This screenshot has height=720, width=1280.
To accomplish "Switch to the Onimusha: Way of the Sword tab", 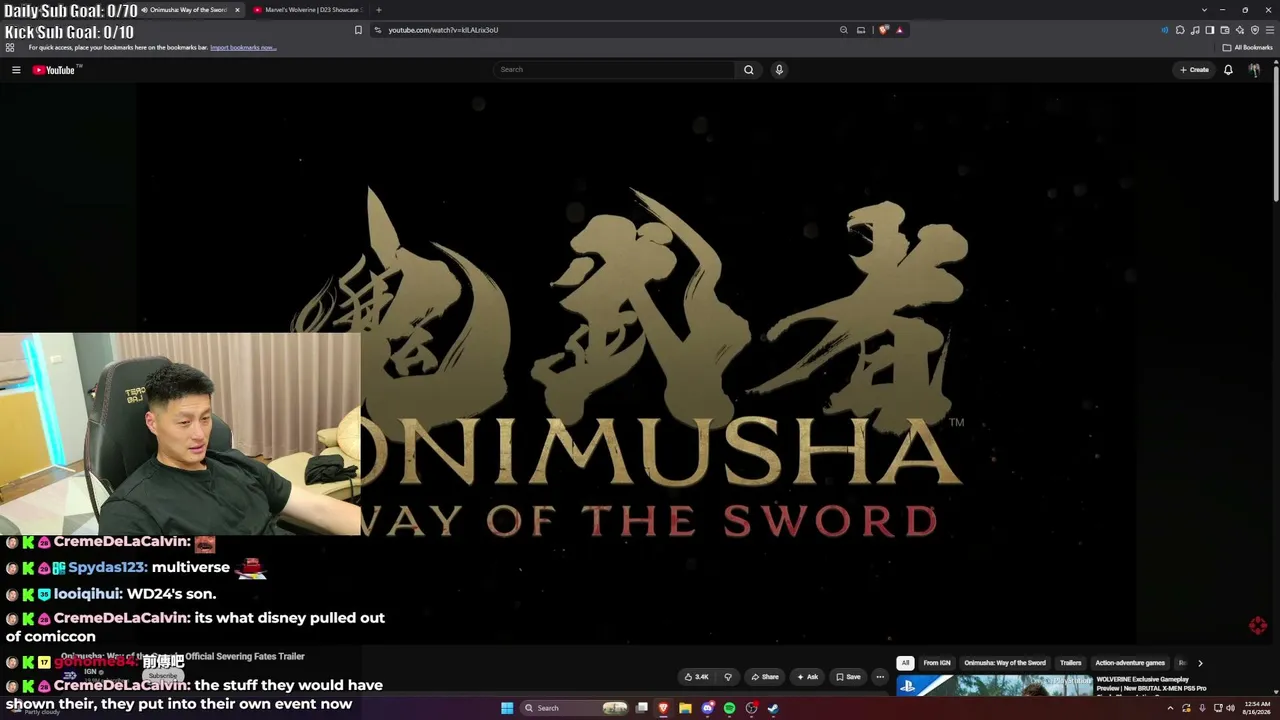I will click(186, 10).
